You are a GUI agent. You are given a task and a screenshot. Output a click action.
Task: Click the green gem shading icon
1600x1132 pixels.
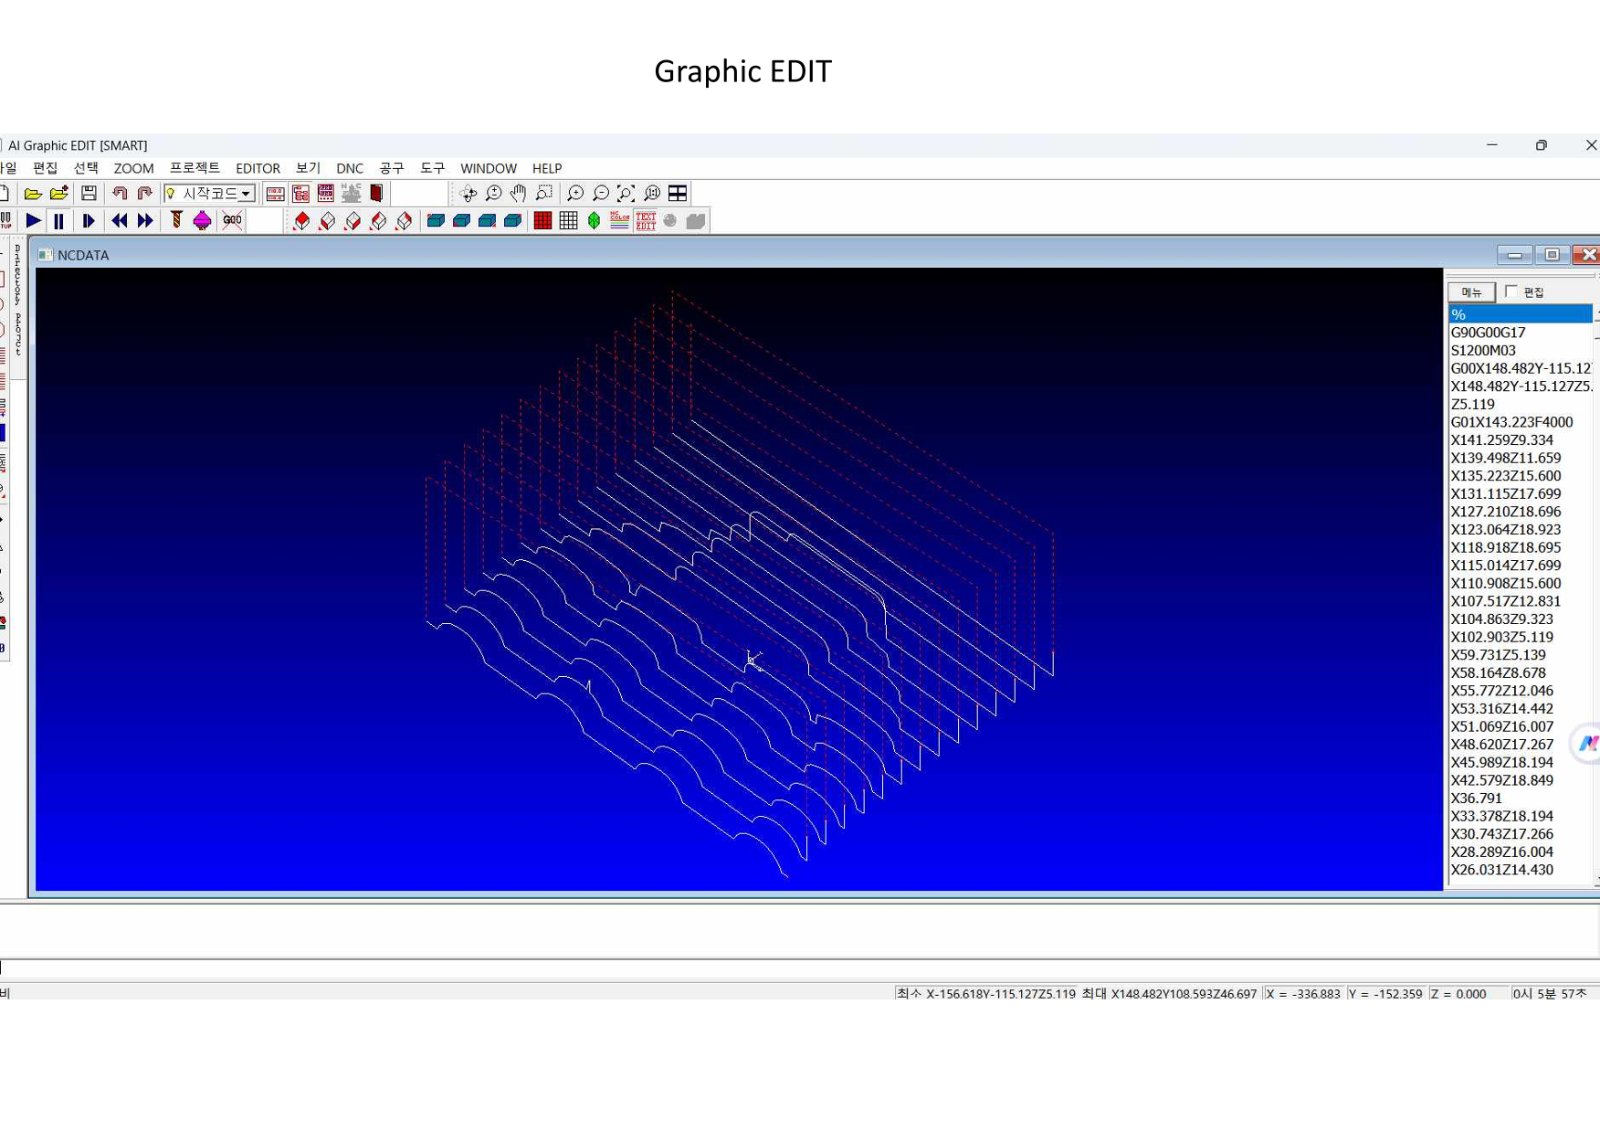point(594,221)
